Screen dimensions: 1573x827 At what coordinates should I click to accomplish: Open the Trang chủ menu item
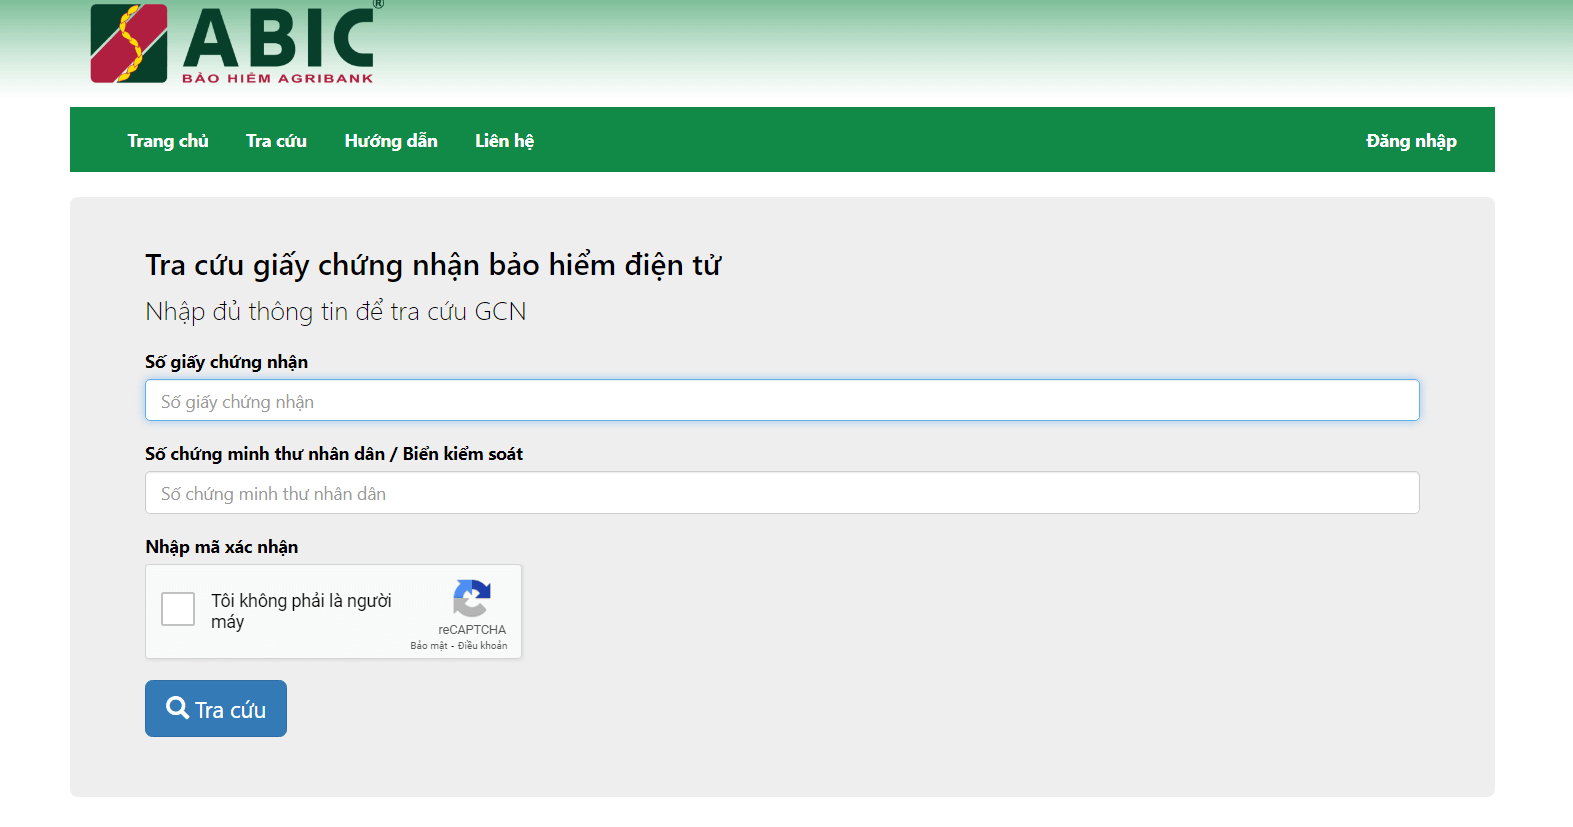(x=168, y=141)
